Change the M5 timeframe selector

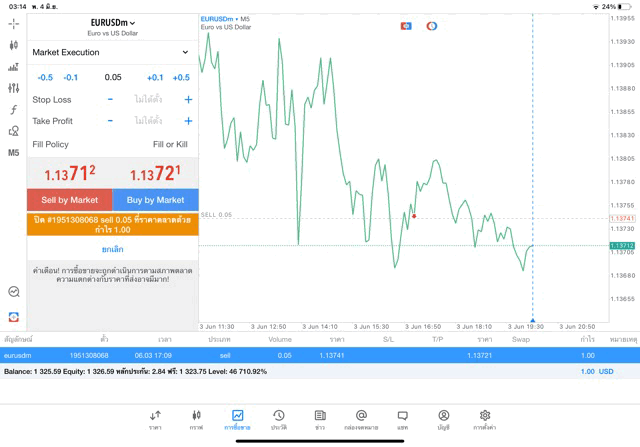click(14, 153)
